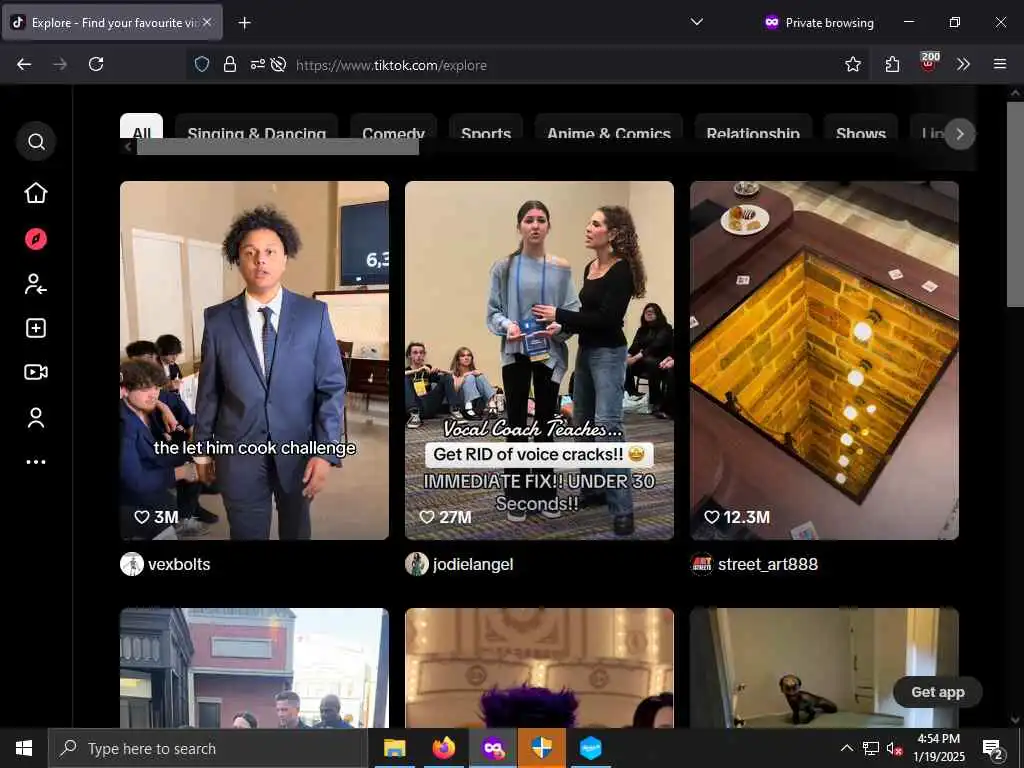Show more toolbar tools overflow chevrons
This screenshot has height=768, width=1024.
pos(963,64)
